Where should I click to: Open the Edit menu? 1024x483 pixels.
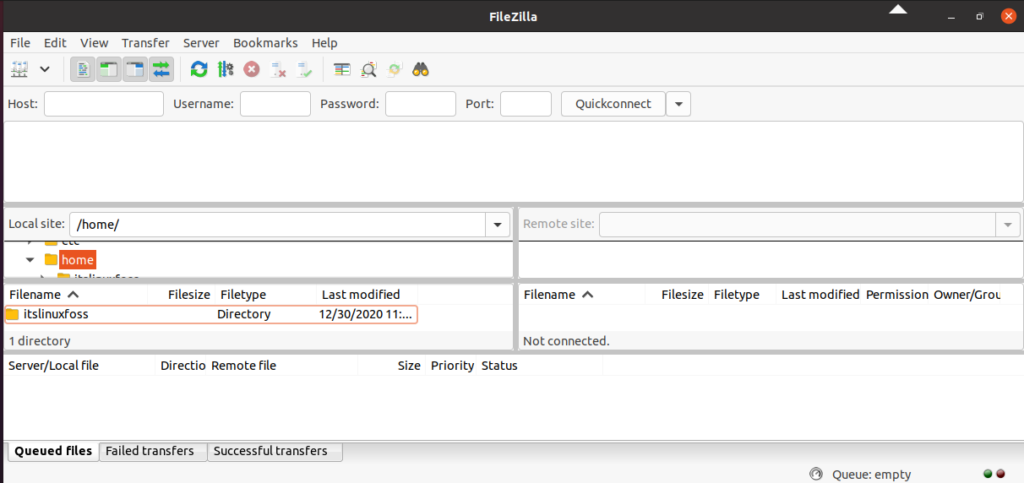point(55,43)
